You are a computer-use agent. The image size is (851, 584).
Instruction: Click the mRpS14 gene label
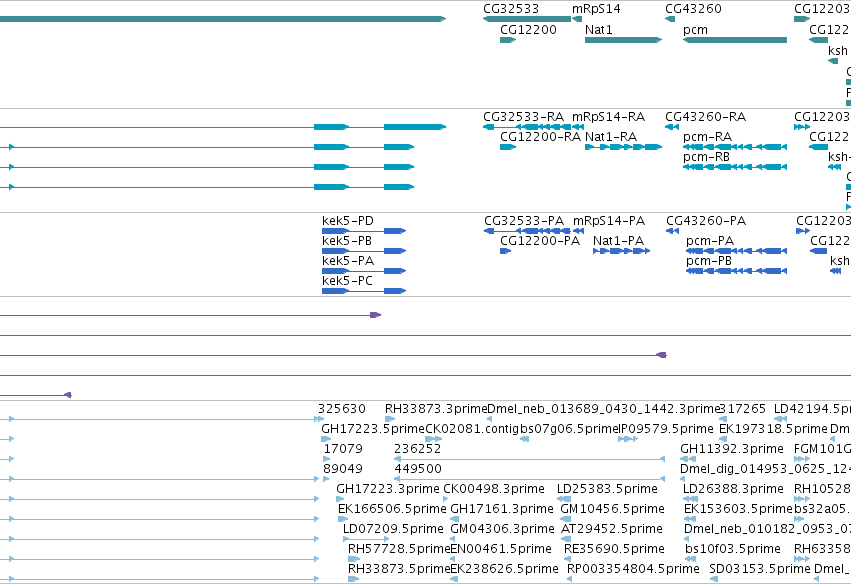click(x=596, y=9)
